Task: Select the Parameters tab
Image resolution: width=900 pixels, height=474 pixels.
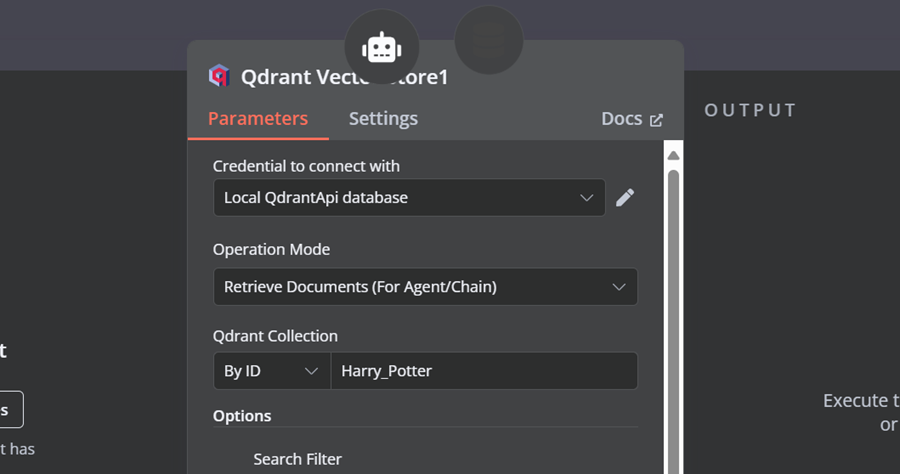Action: pyautogui.click(x=258, y=118)
